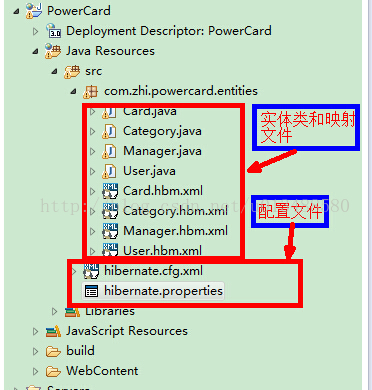Click the JavaScript Resources icon
The width and height of the screenshot is (372, 390).
tap(53, 331)
